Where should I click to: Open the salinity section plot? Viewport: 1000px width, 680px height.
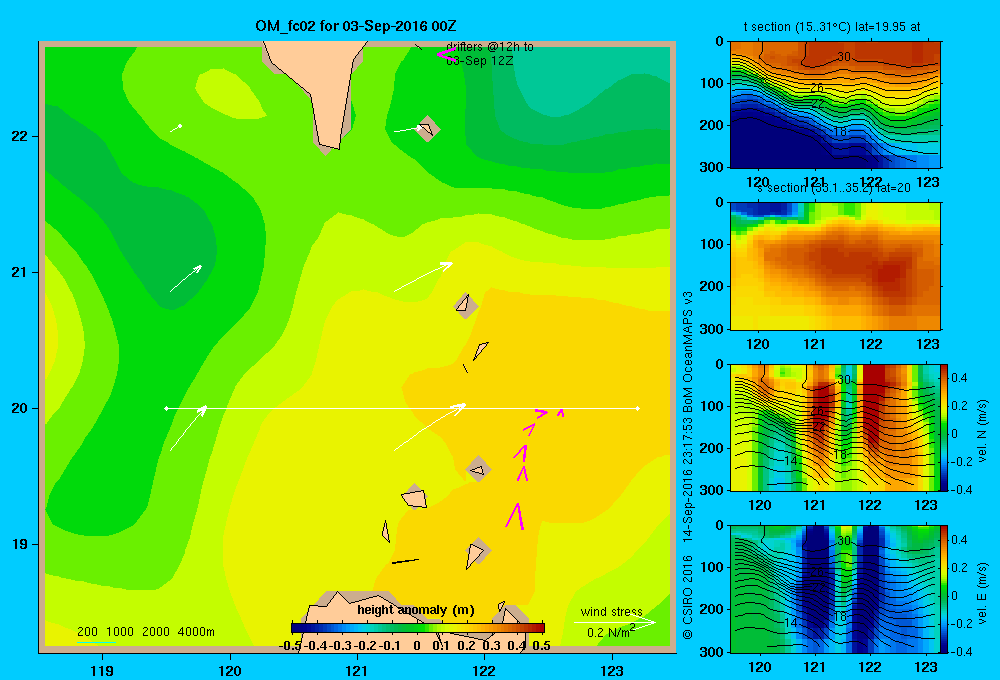(x=835, y=265)
